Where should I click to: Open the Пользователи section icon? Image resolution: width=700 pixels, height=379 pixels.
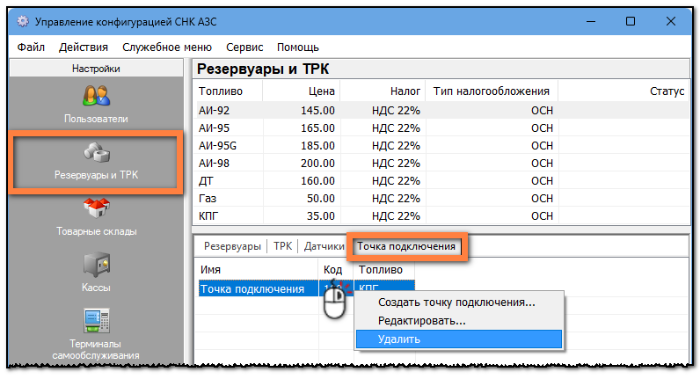96,96
